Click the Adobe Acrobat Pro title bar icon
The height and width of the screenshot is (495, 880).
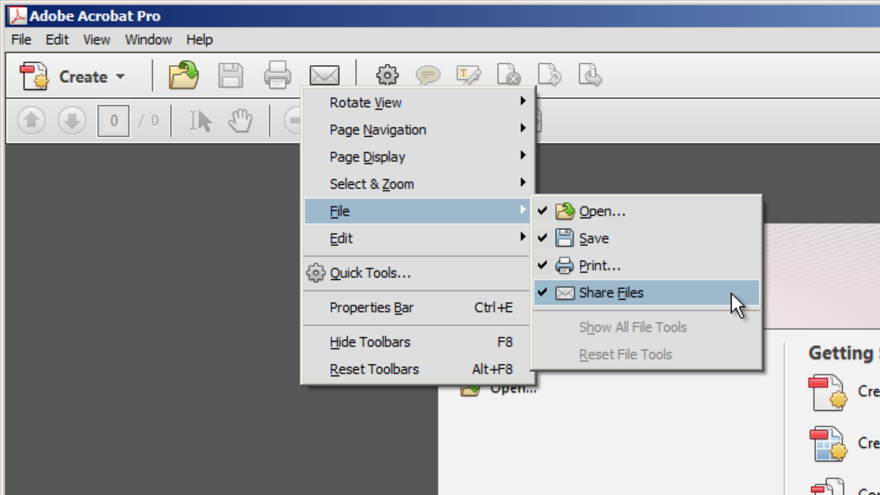(x=17, y=15)
